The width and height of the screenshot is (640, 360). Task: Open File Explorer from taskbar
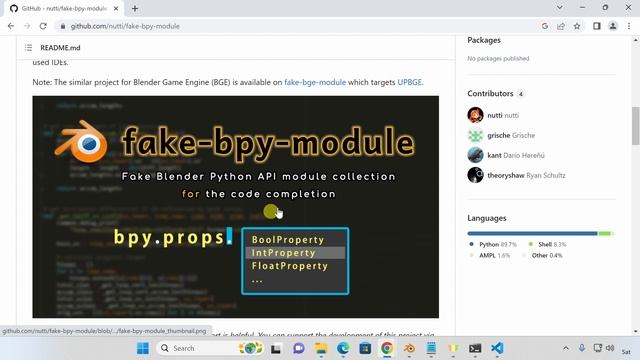coord(321,349)
